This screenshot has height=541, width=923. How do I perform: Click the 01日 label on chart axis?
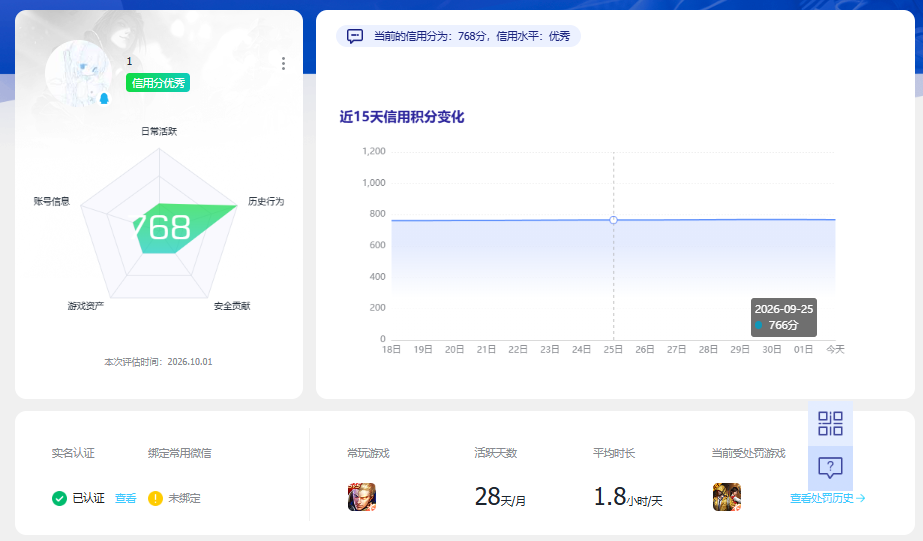click(x=804, y=350)
